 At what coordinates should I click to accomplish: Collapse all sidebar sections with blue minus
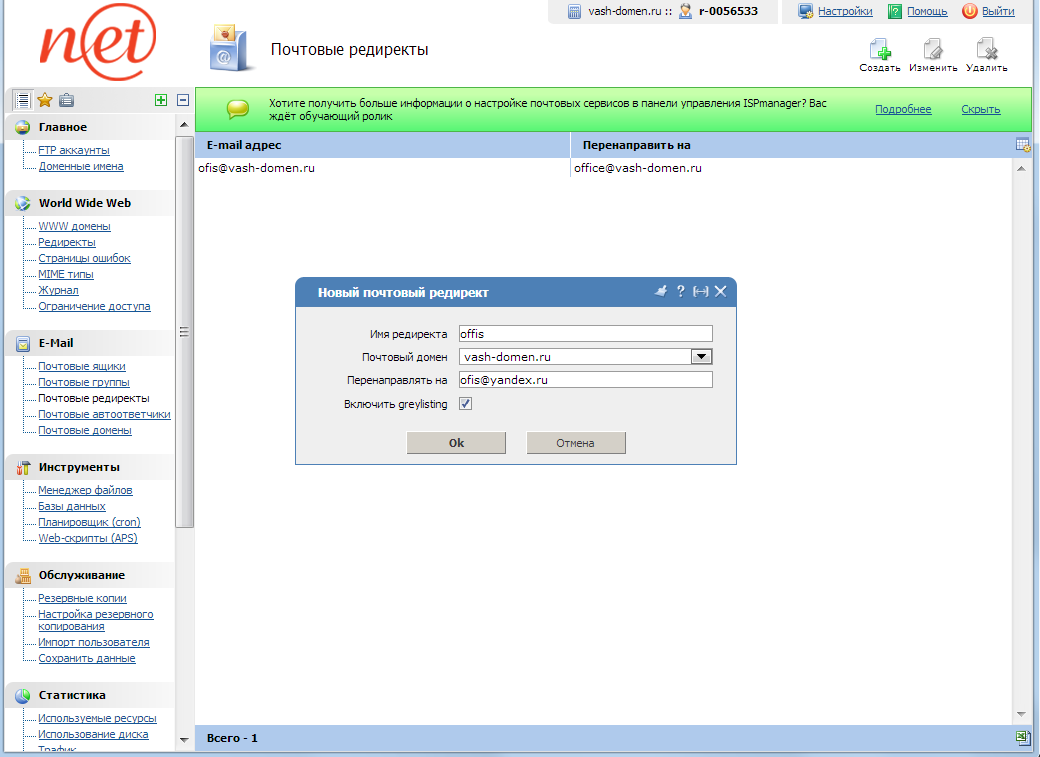[181, 99]
